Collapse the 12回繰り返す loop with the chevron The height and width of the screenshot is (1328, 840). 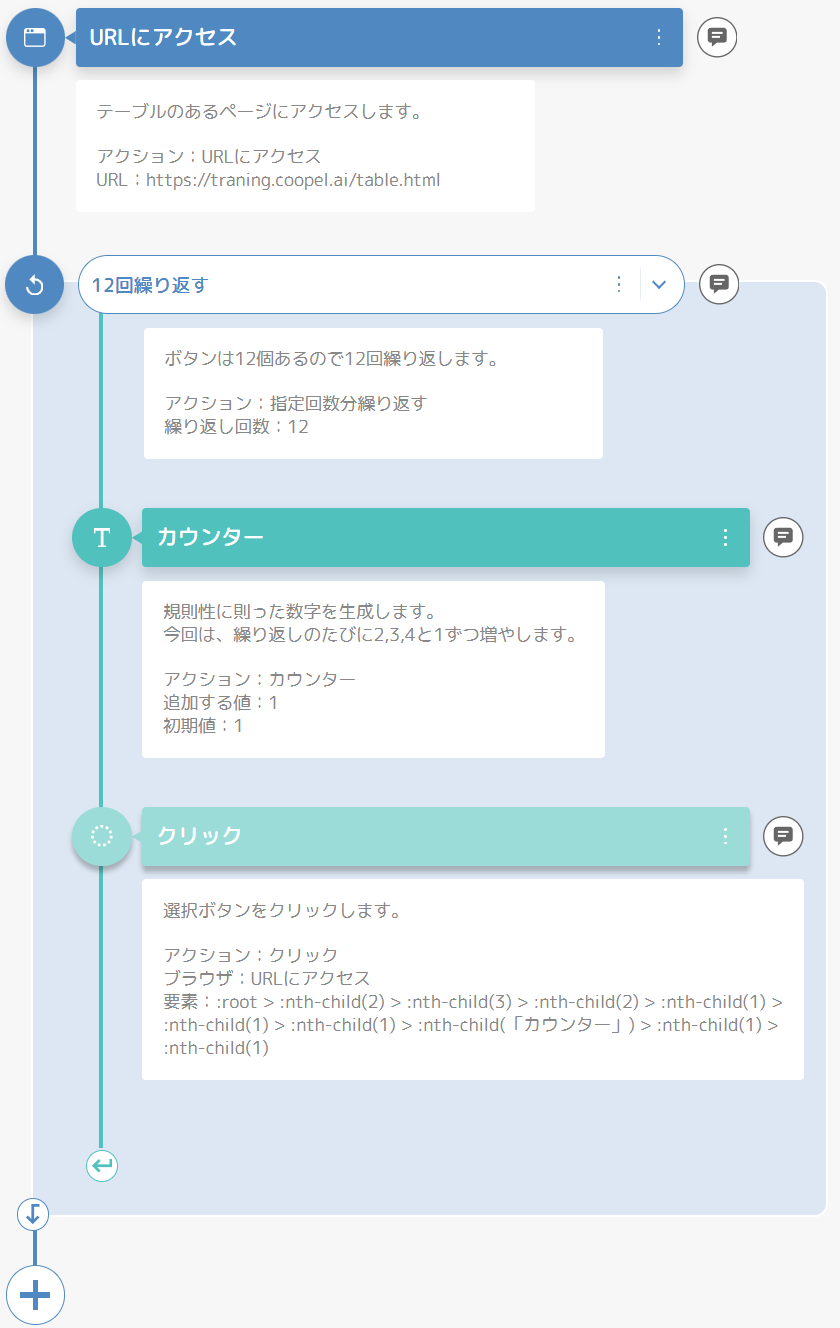click(659, 284)
